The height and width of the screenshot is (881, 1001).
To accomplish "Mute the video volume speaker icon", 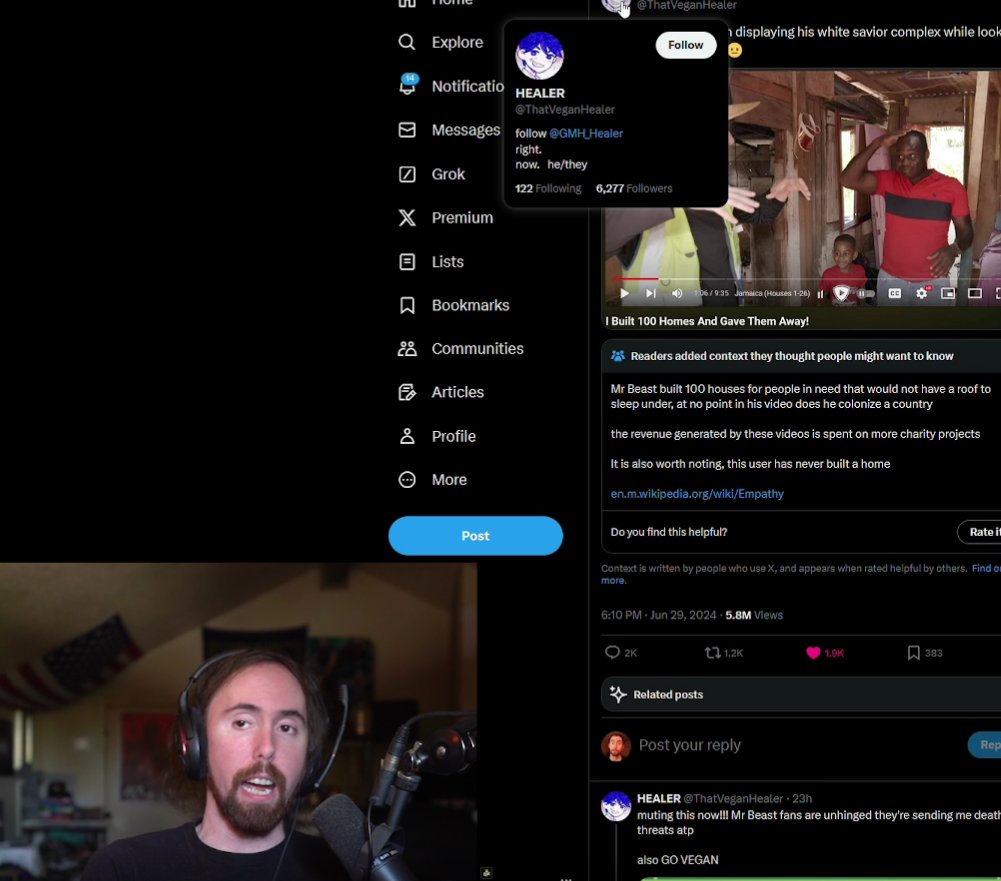I will 677,293.
